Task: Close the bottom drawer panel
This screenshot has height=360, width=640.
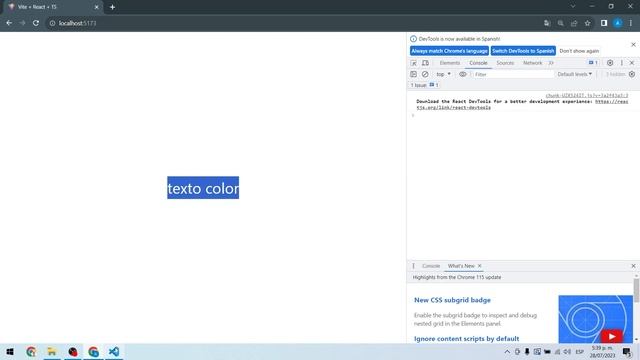Action: (633, 266)
